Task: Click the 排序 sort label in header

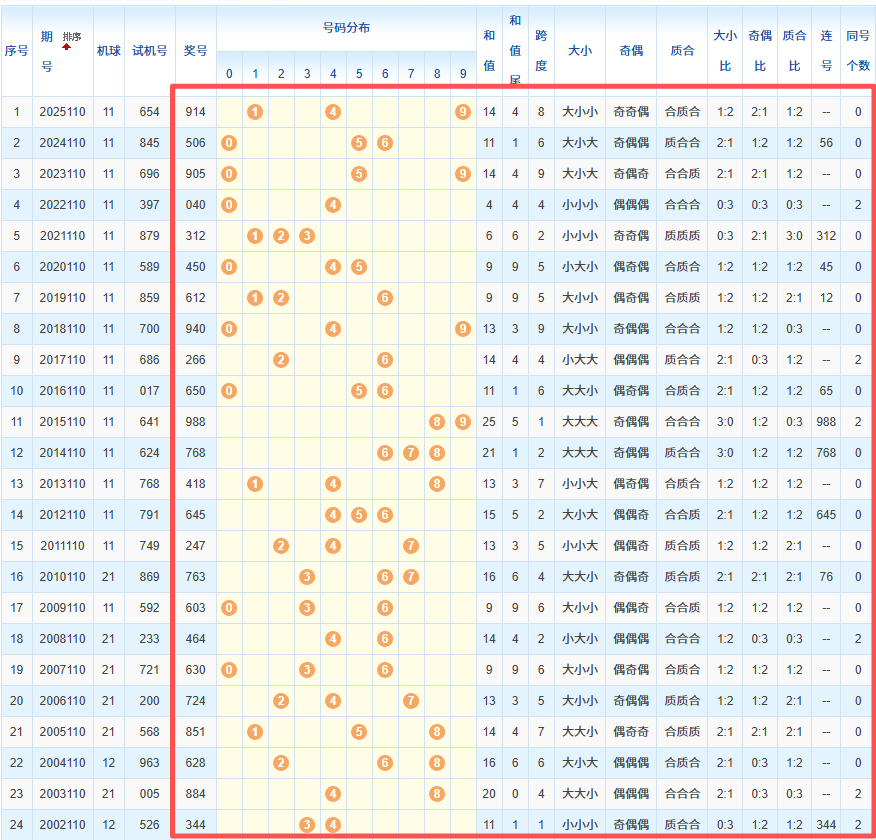Action: [x=72, y=36]
